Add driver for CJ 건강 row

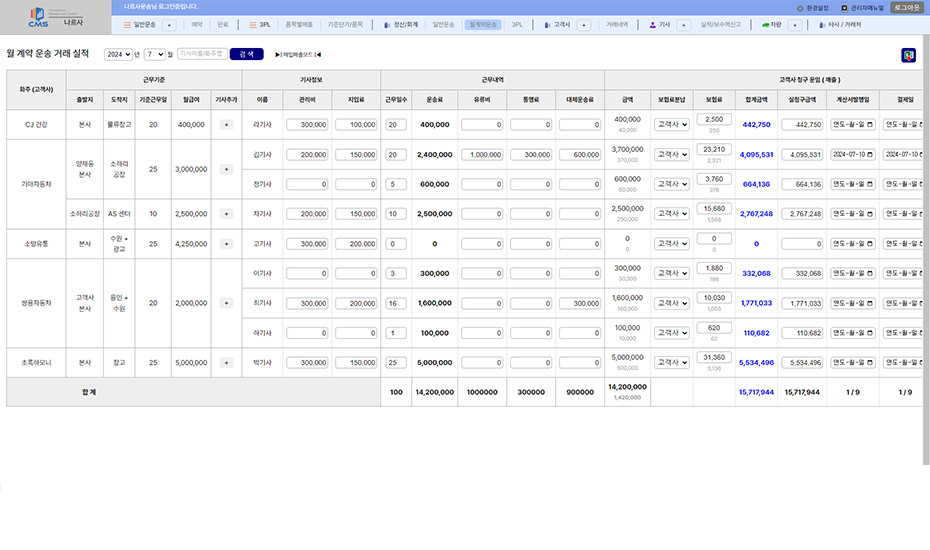tap(226, 125)
